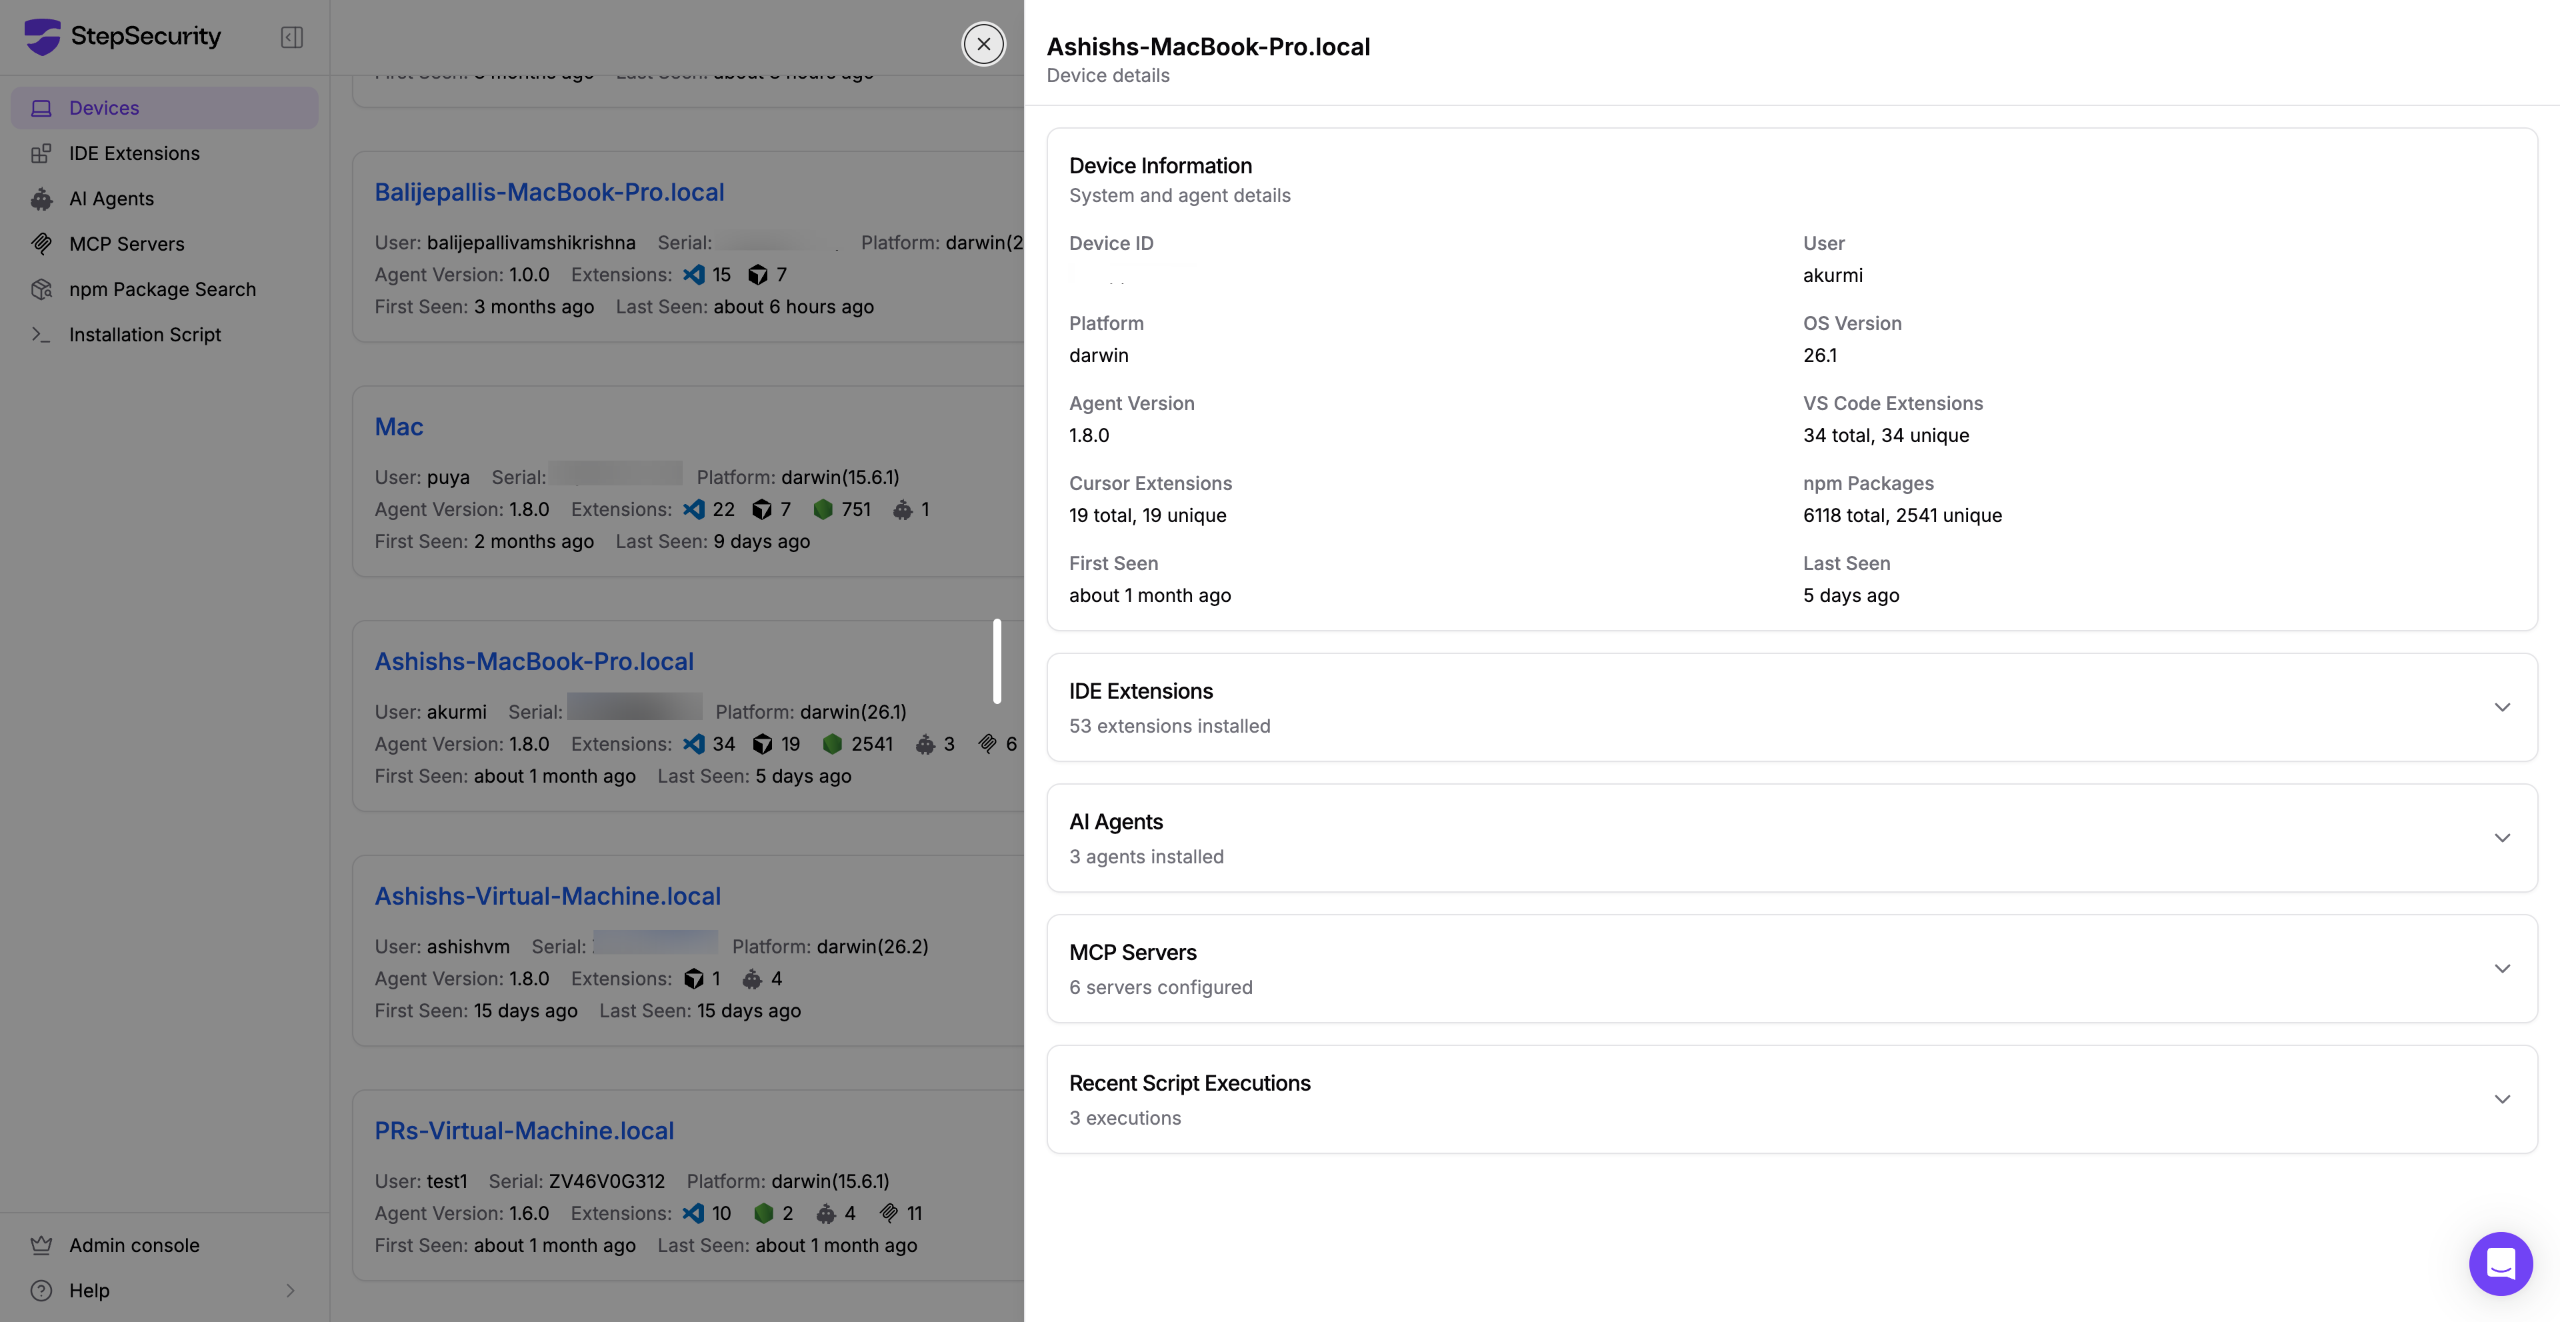Open Installation Script from the sidebar

(145, 334)
